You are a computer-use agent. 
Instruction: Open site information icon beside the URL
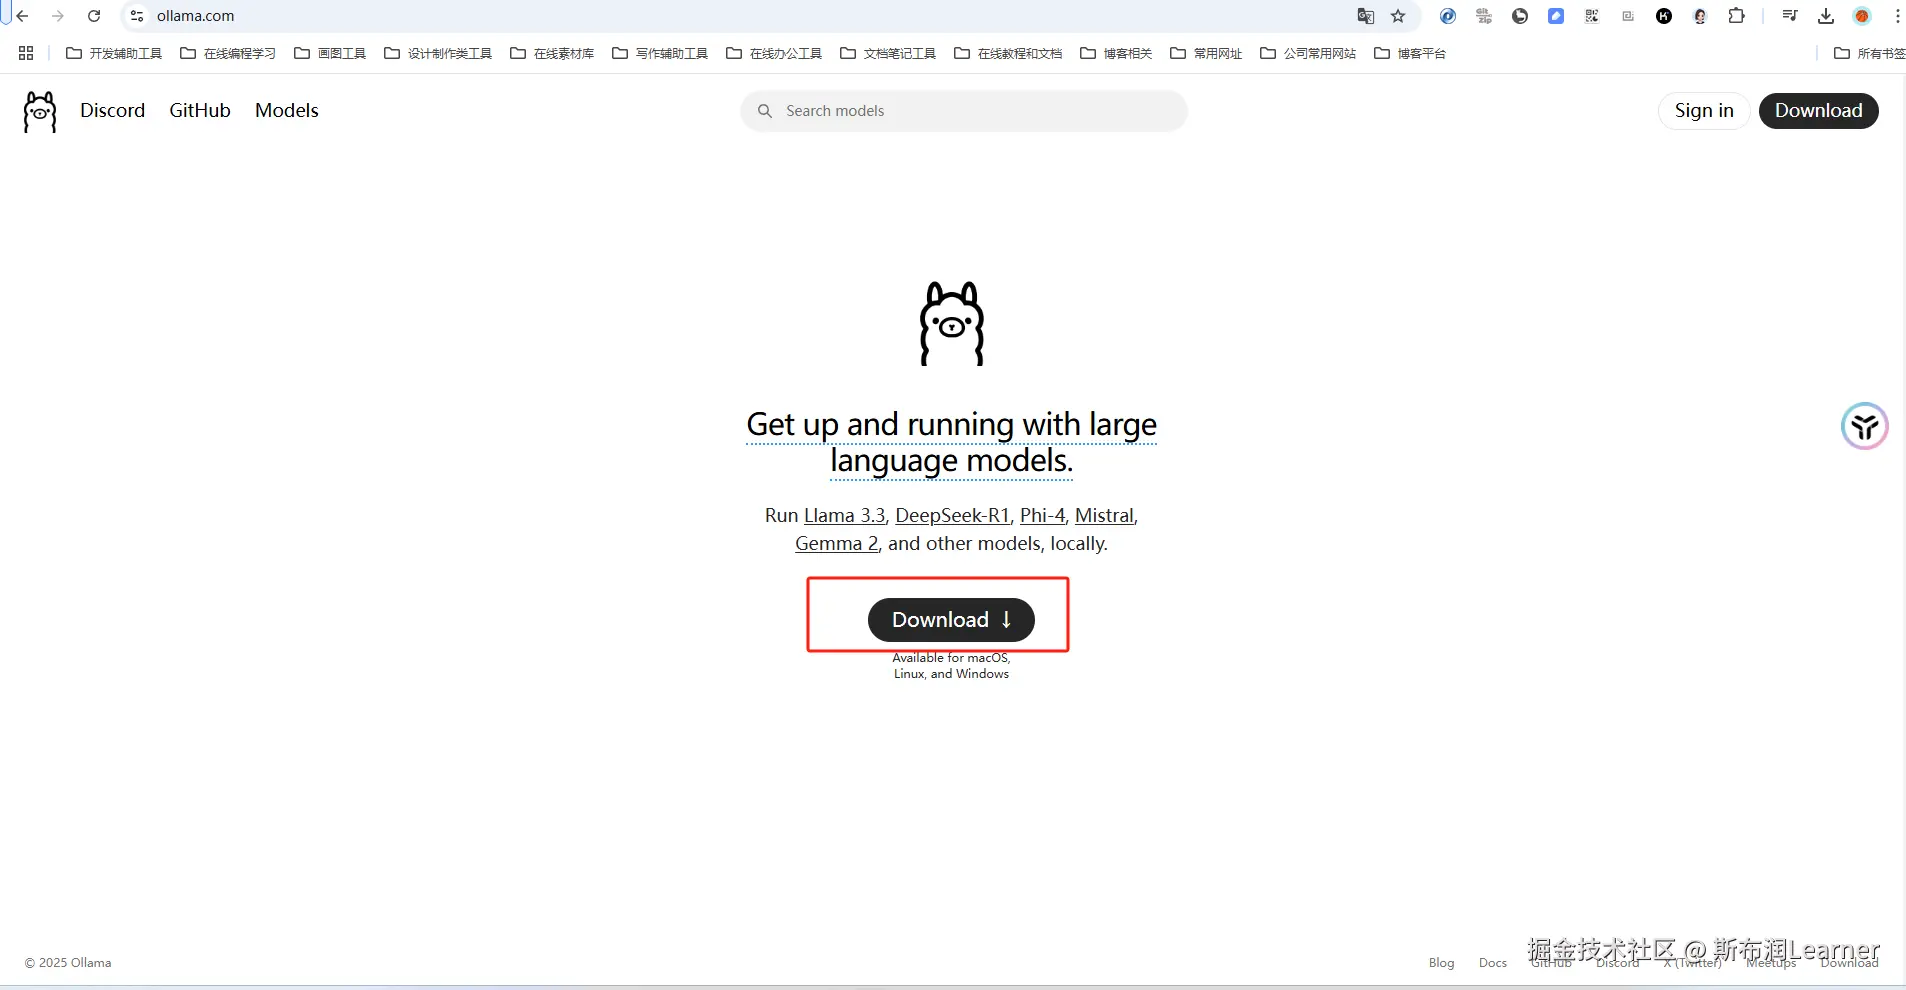[x=137, y=16]
